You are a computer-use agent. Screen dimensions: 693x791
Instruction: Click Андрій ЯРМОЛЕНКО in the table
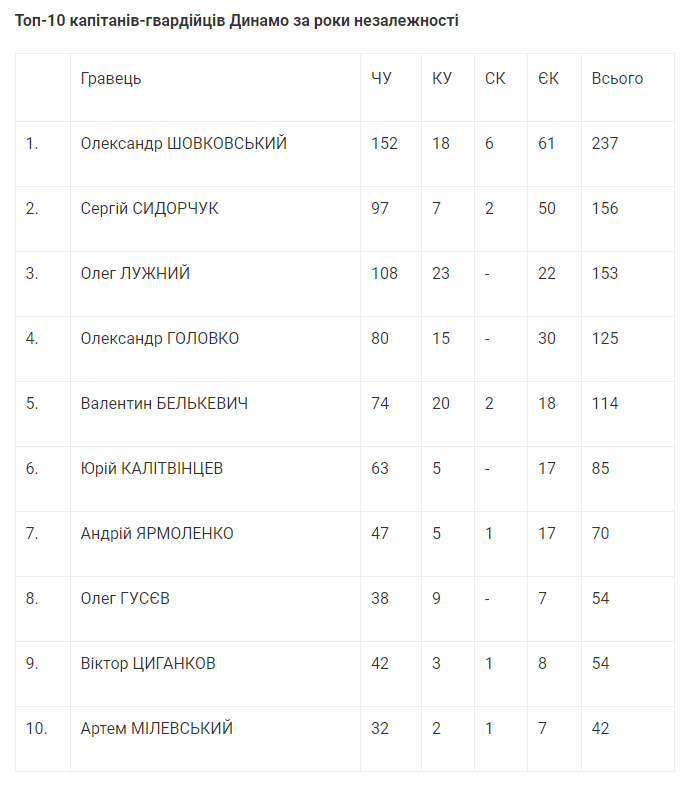(157, 534)
